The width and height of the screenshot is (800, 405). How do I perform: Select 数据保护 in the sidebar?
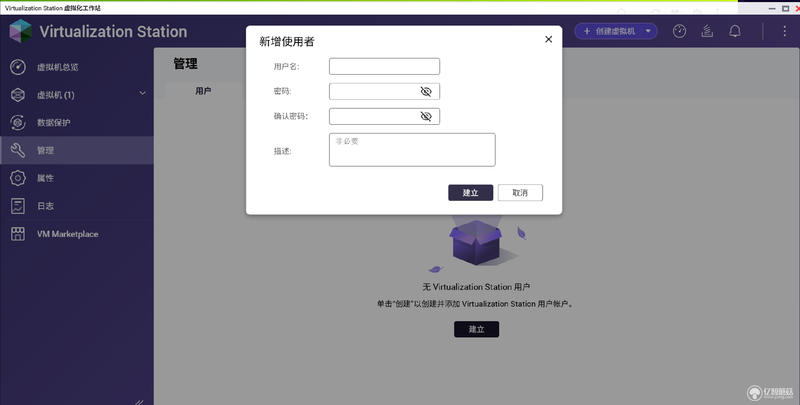77,122
